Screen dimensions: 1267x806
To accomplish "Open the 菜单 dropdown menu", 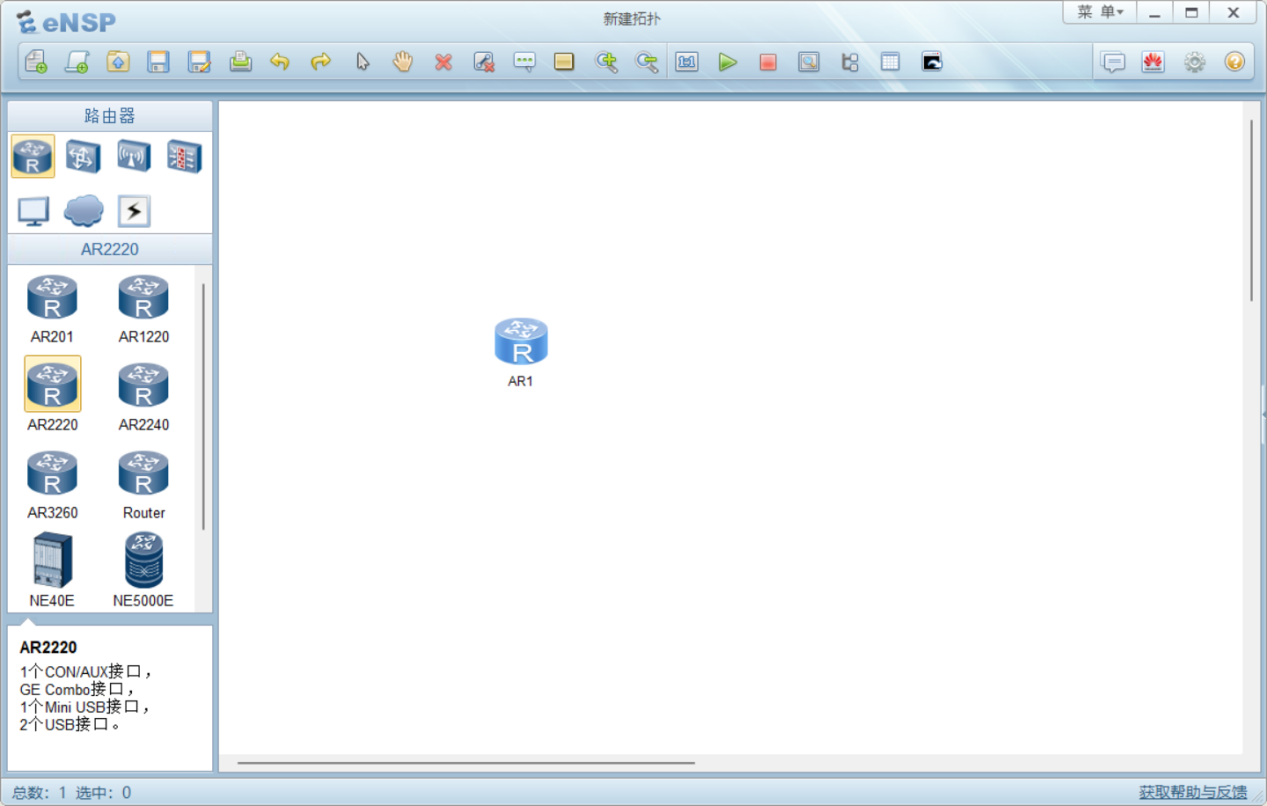I will tap(1100, 12).
